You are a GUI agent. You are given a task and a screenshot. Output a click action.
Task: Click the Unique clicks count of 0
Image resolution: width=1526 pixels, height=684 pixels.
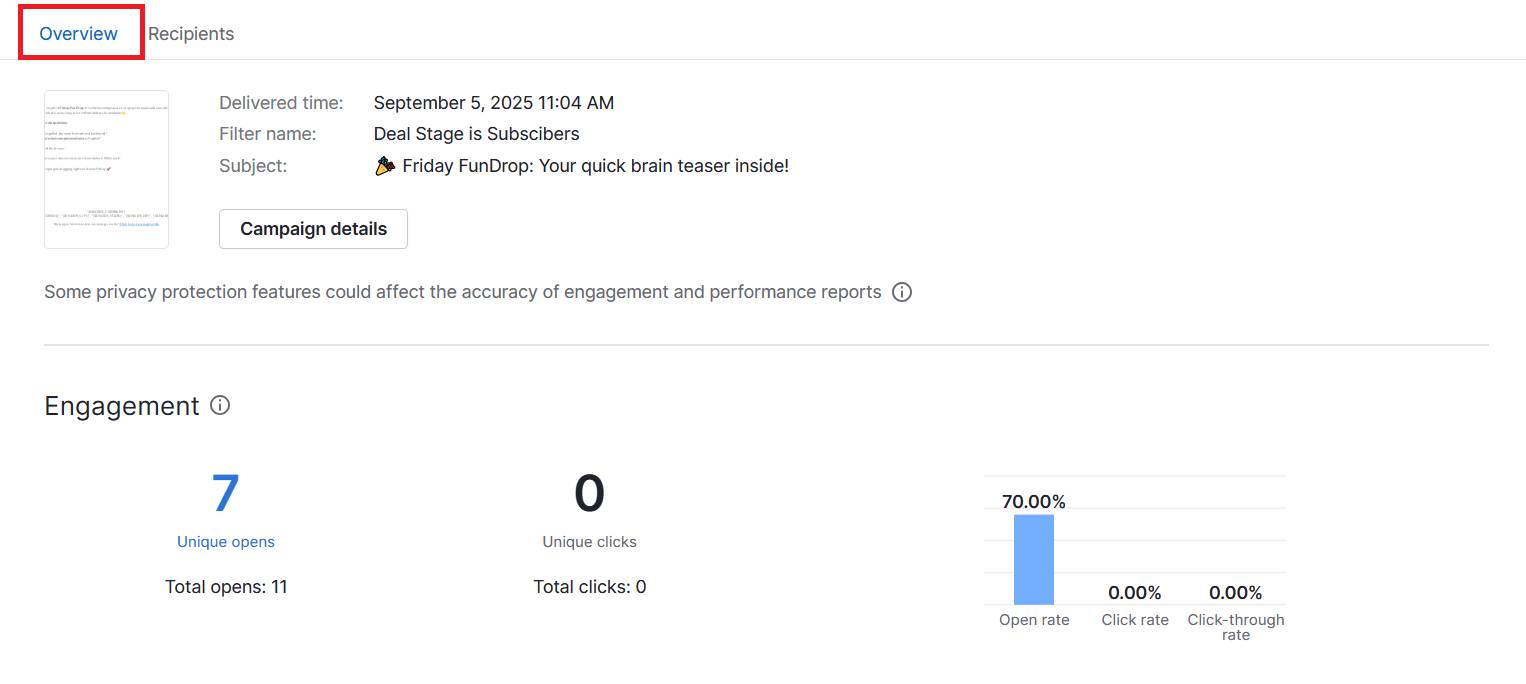coord(589,493)
